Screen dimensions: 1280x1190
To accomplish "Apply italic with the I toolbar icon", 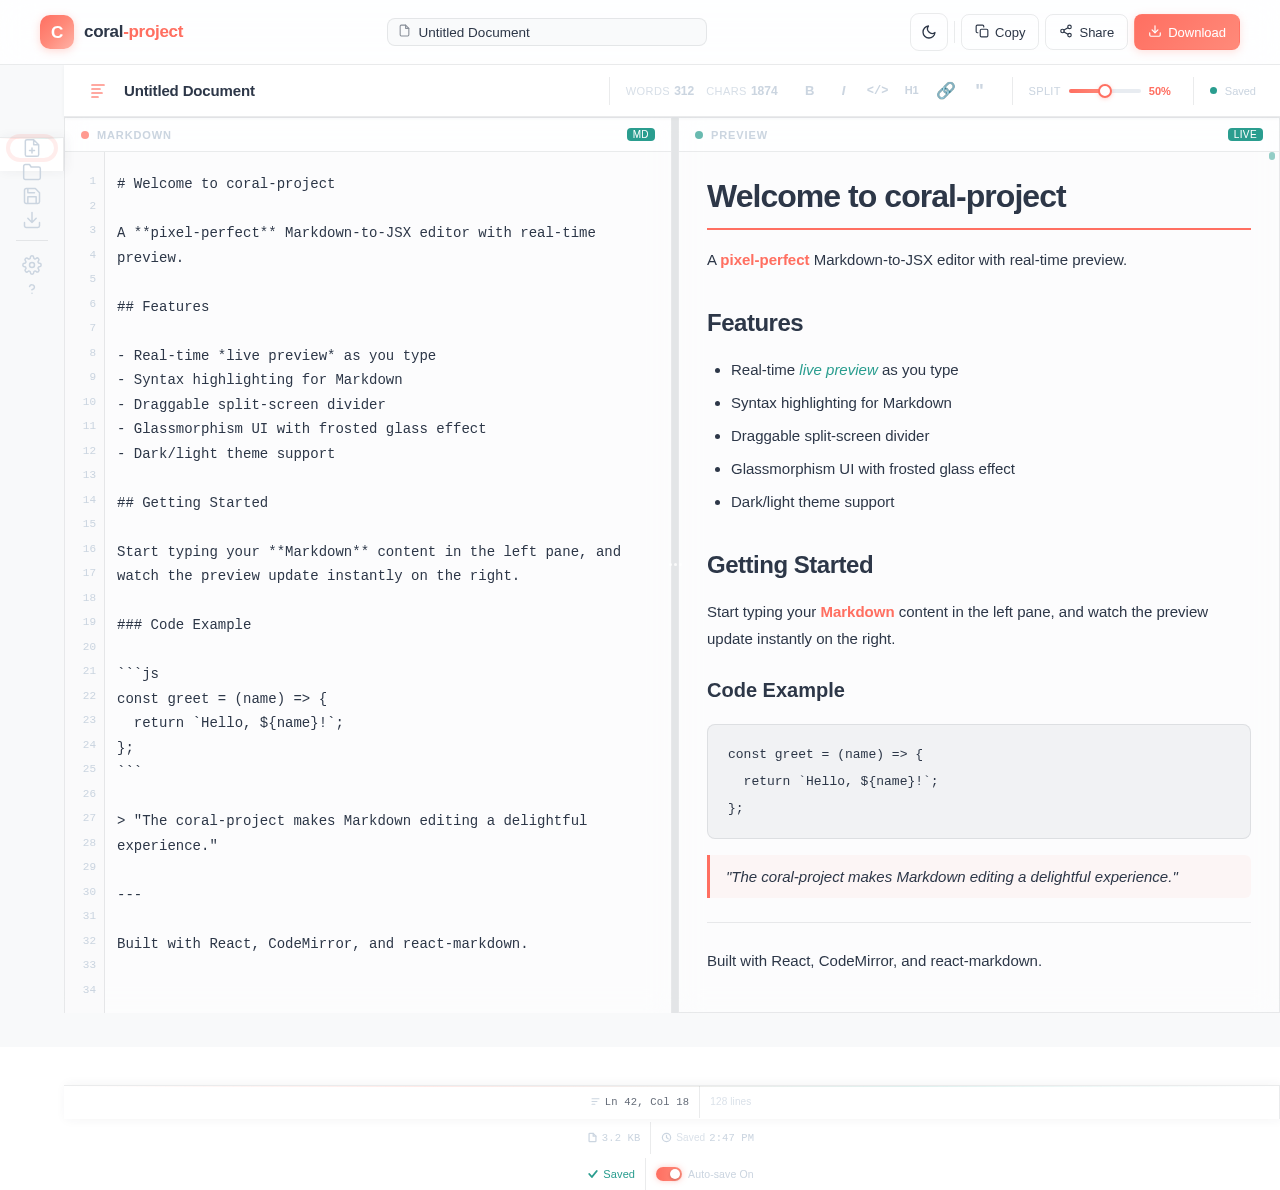I will point(844,91).
